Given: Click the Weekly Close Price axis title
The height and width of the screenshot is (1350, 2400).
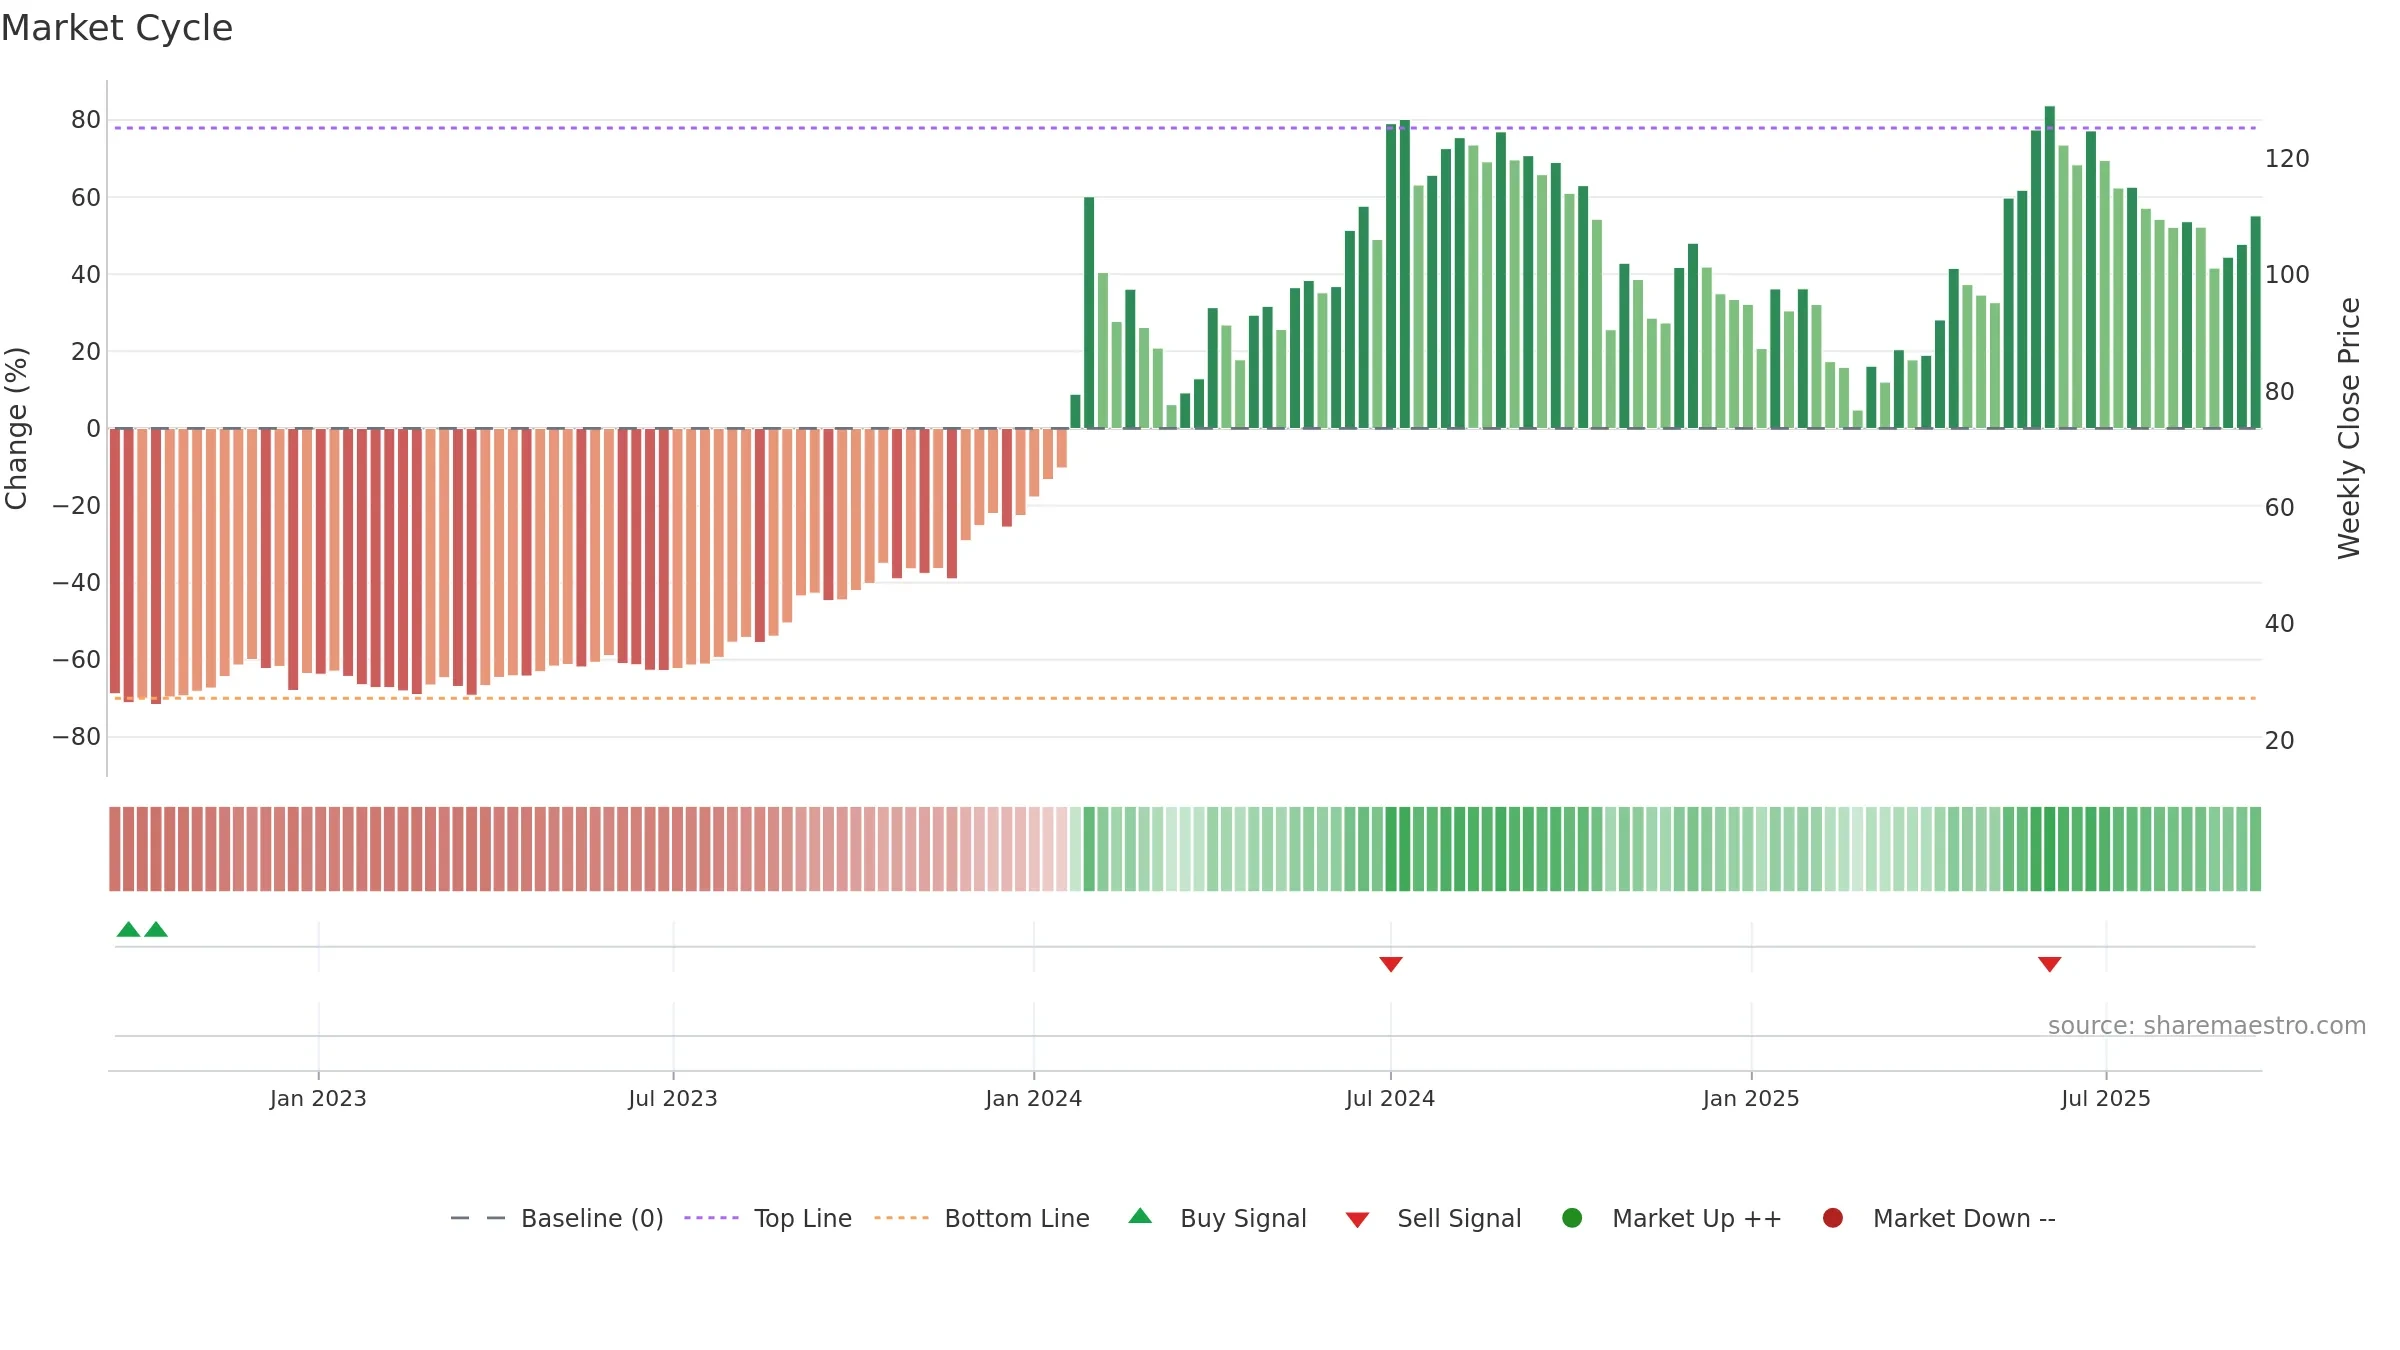Looking at the screenshot, I should pyautogui.click(x=2349, y=428).
